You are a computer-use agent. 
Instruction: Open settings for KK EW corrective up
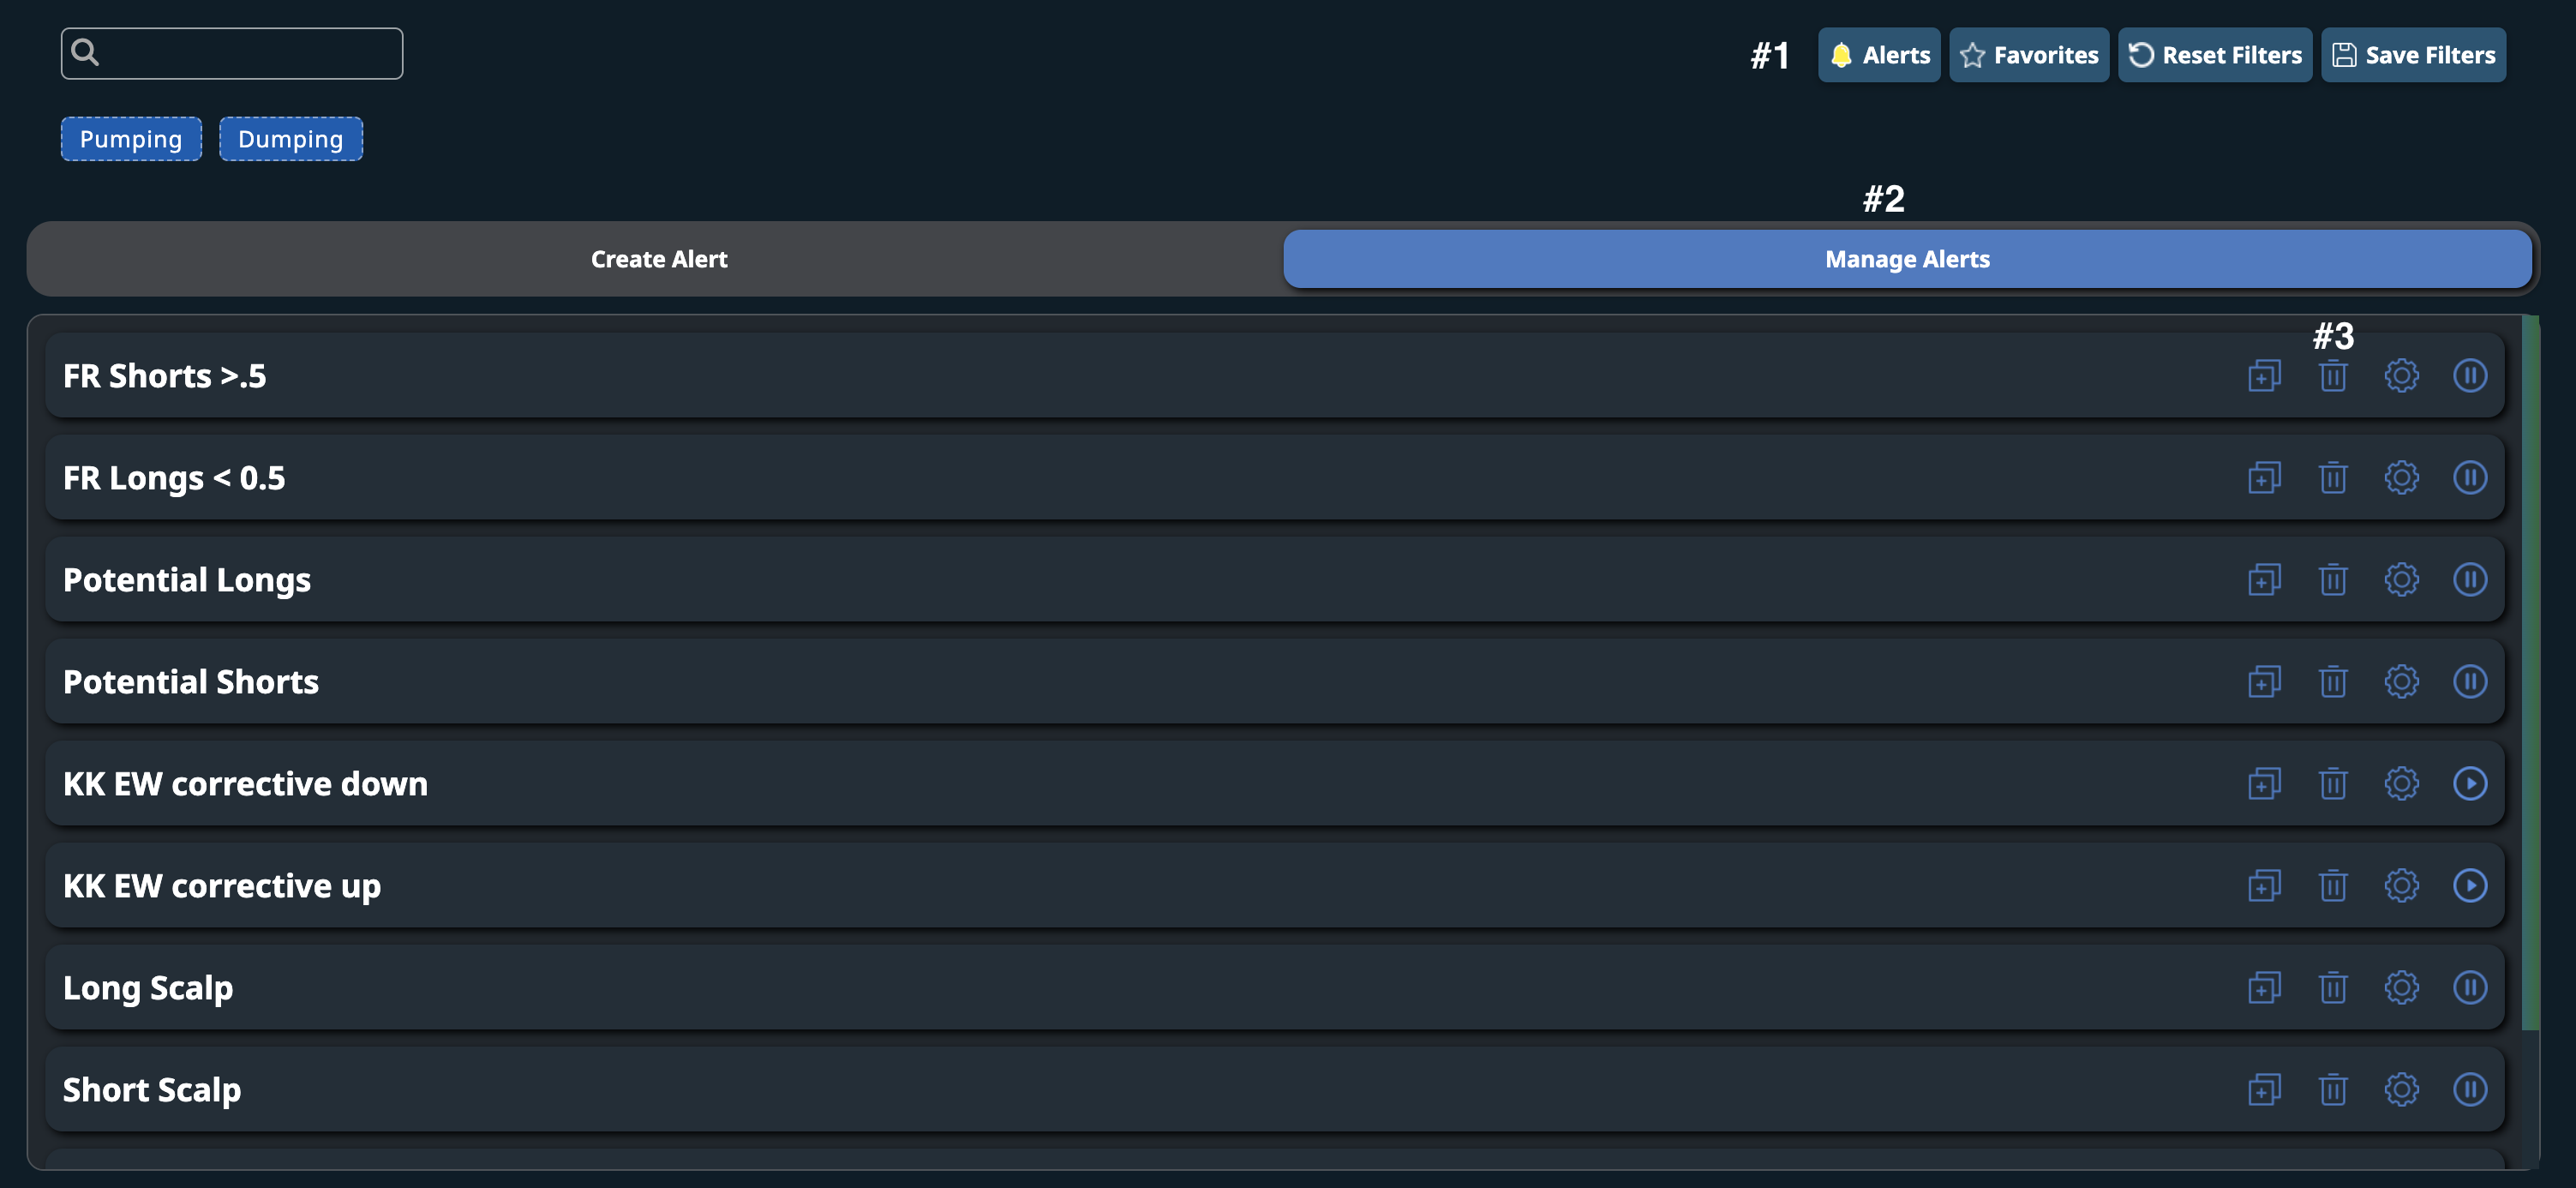[x=2401, y=886]
